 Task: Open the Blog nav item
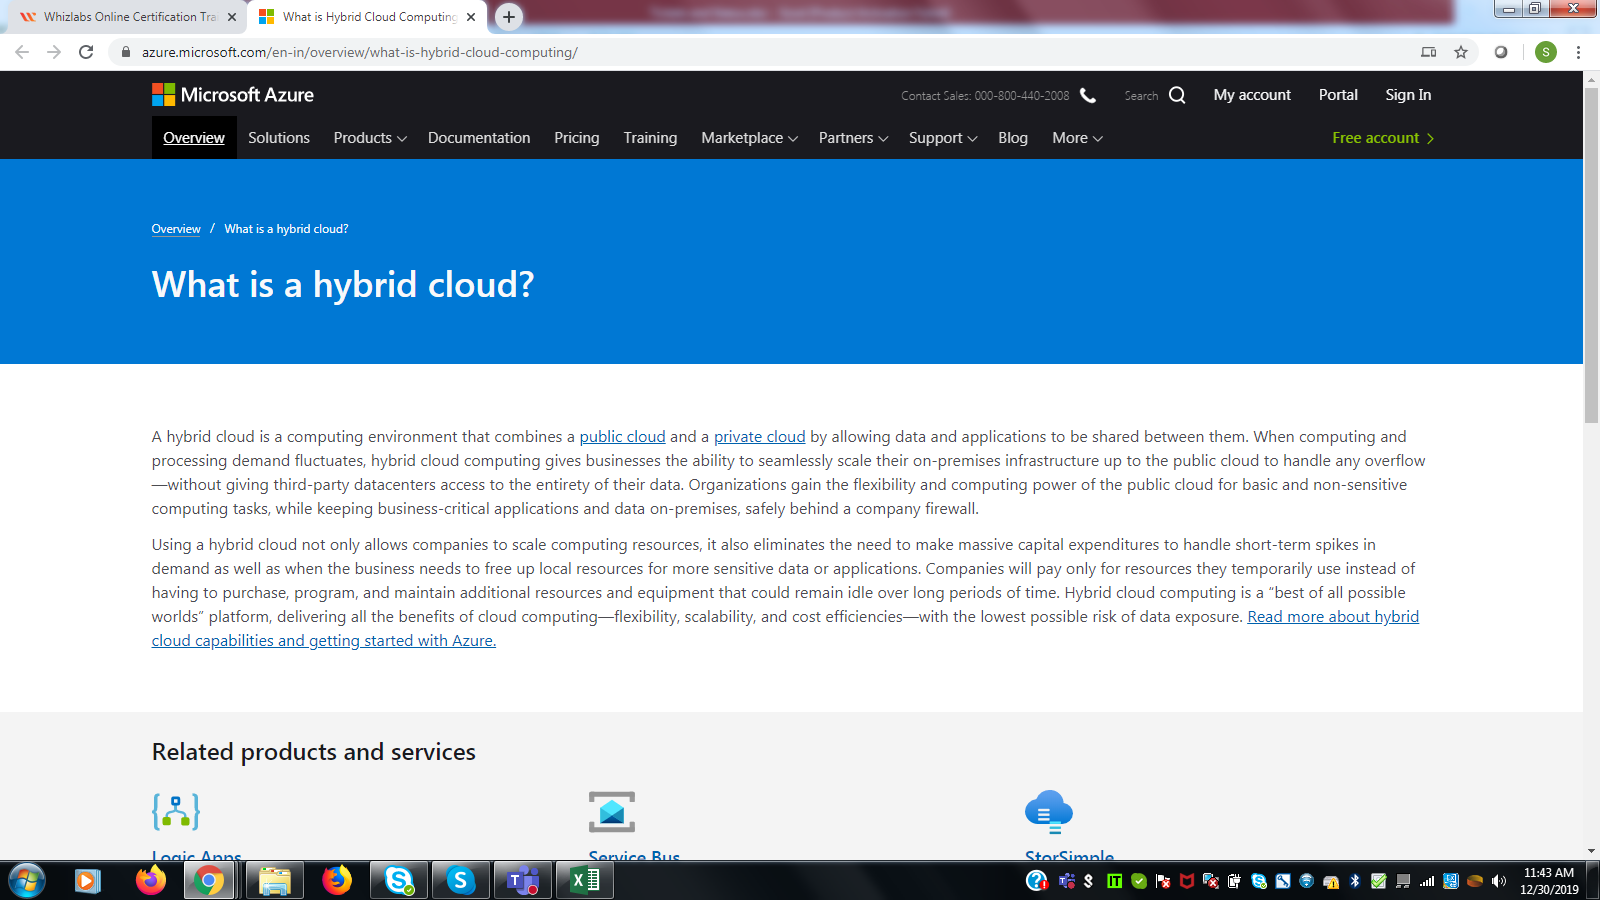pos(1013,138)
